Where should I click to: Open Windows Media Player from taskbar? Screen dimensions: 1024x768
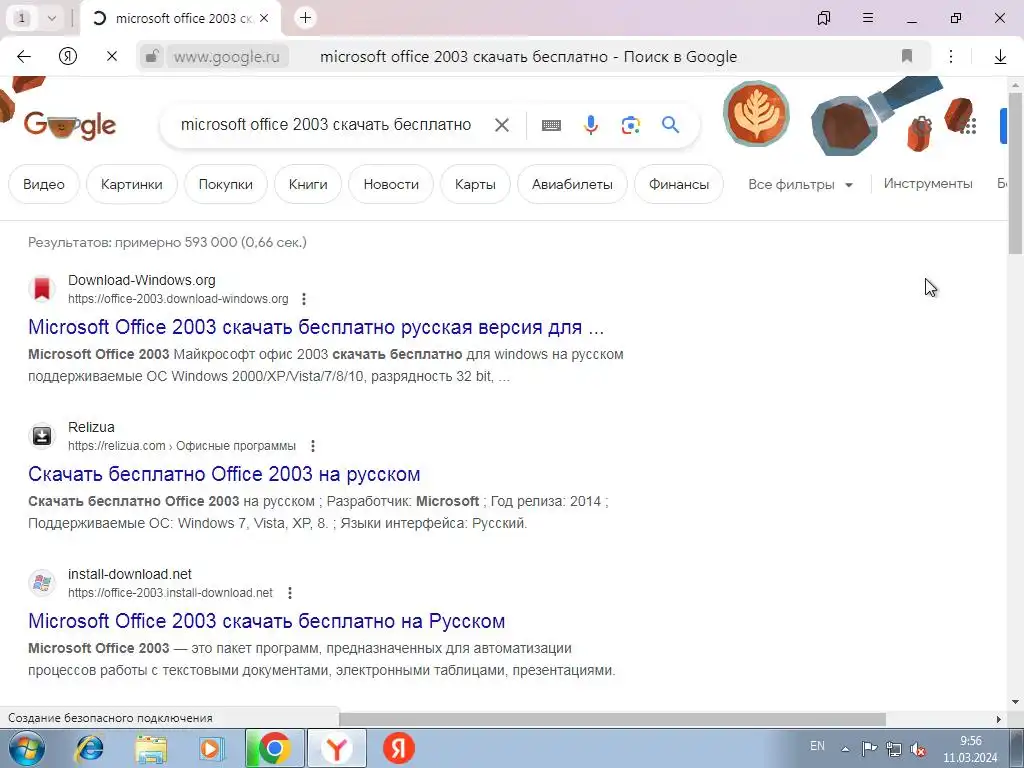click(x=212, y=748)
